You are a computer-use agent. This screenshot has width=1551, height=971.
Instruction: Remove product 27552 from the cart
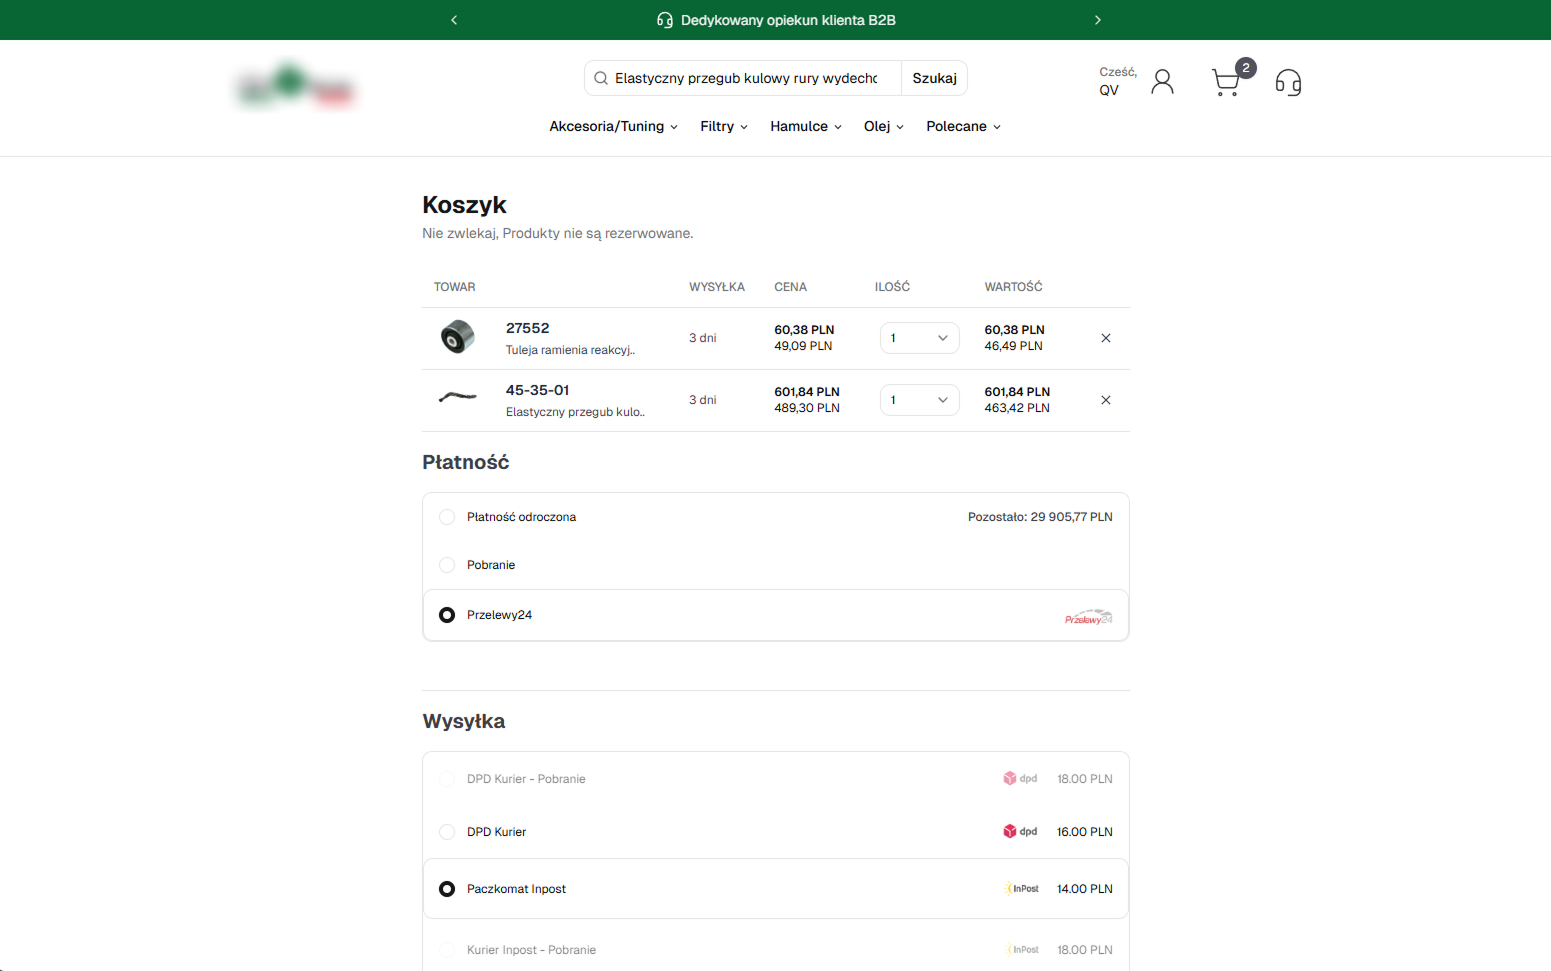point(1105,338)
